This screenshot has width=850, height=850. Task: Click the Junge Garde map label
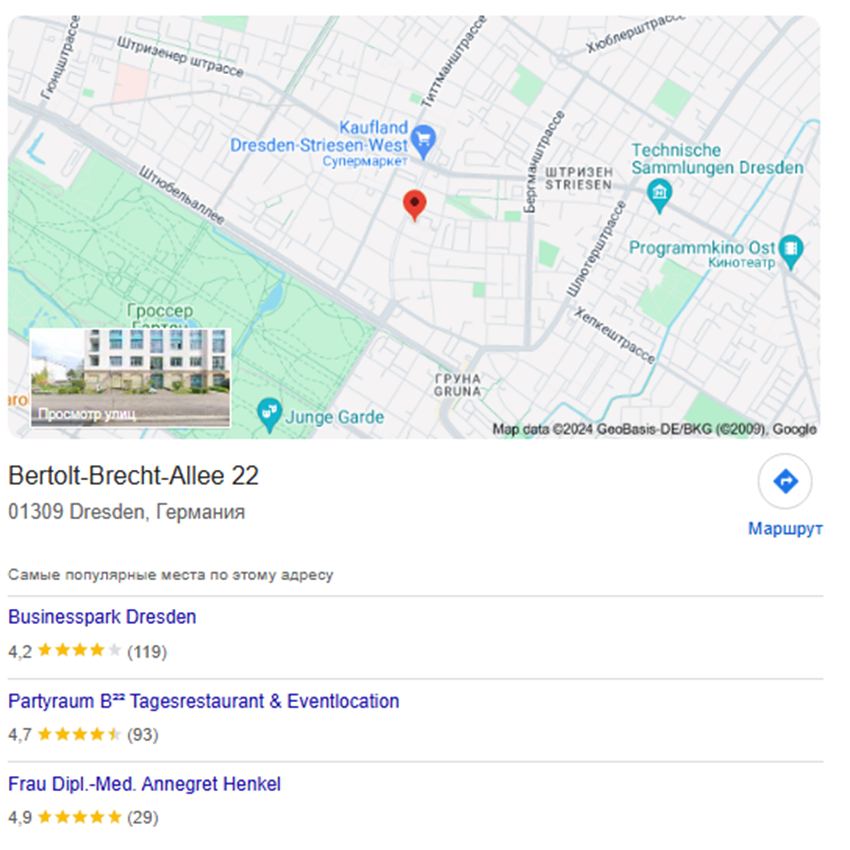point(334,417)
